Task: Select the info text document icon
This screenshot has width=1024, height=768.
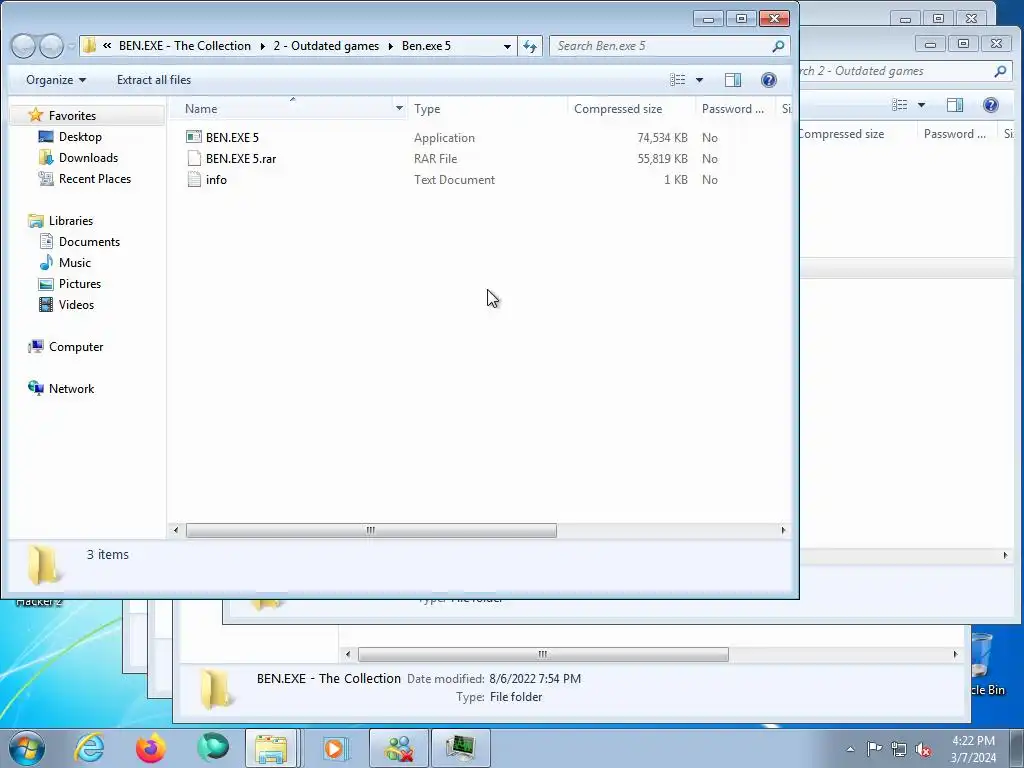Action: point(194,180)
